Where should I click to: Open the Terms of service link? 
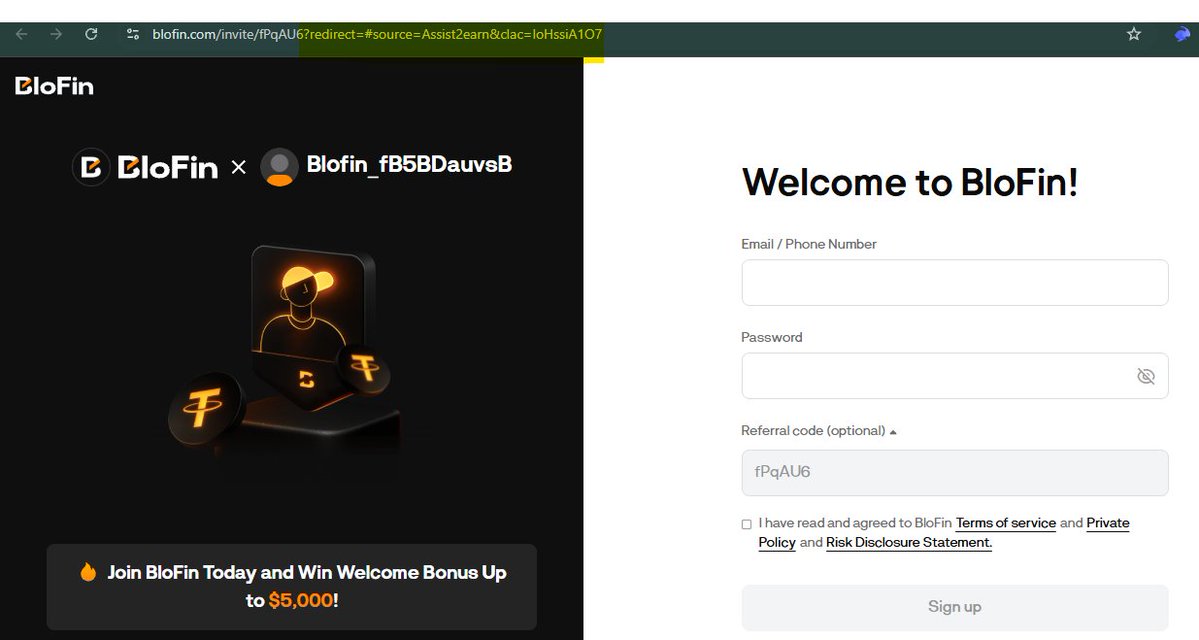tap(1005, 522)
